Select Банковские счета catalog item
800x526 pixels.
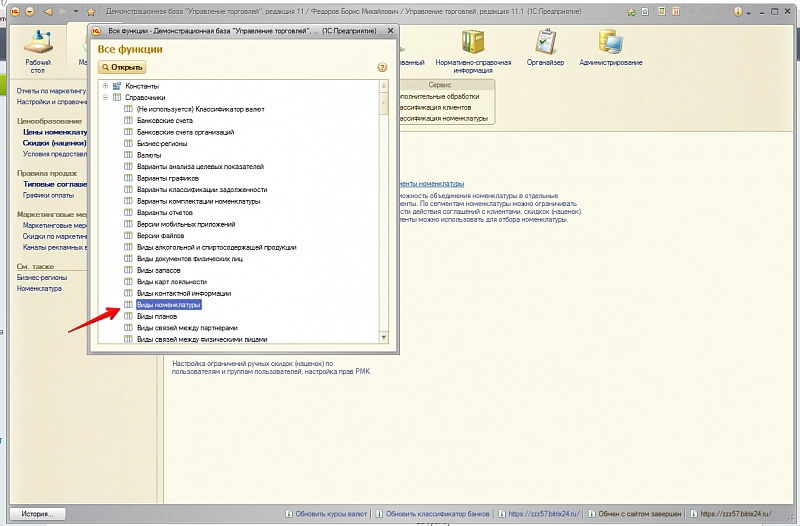[x=165, y=120]
